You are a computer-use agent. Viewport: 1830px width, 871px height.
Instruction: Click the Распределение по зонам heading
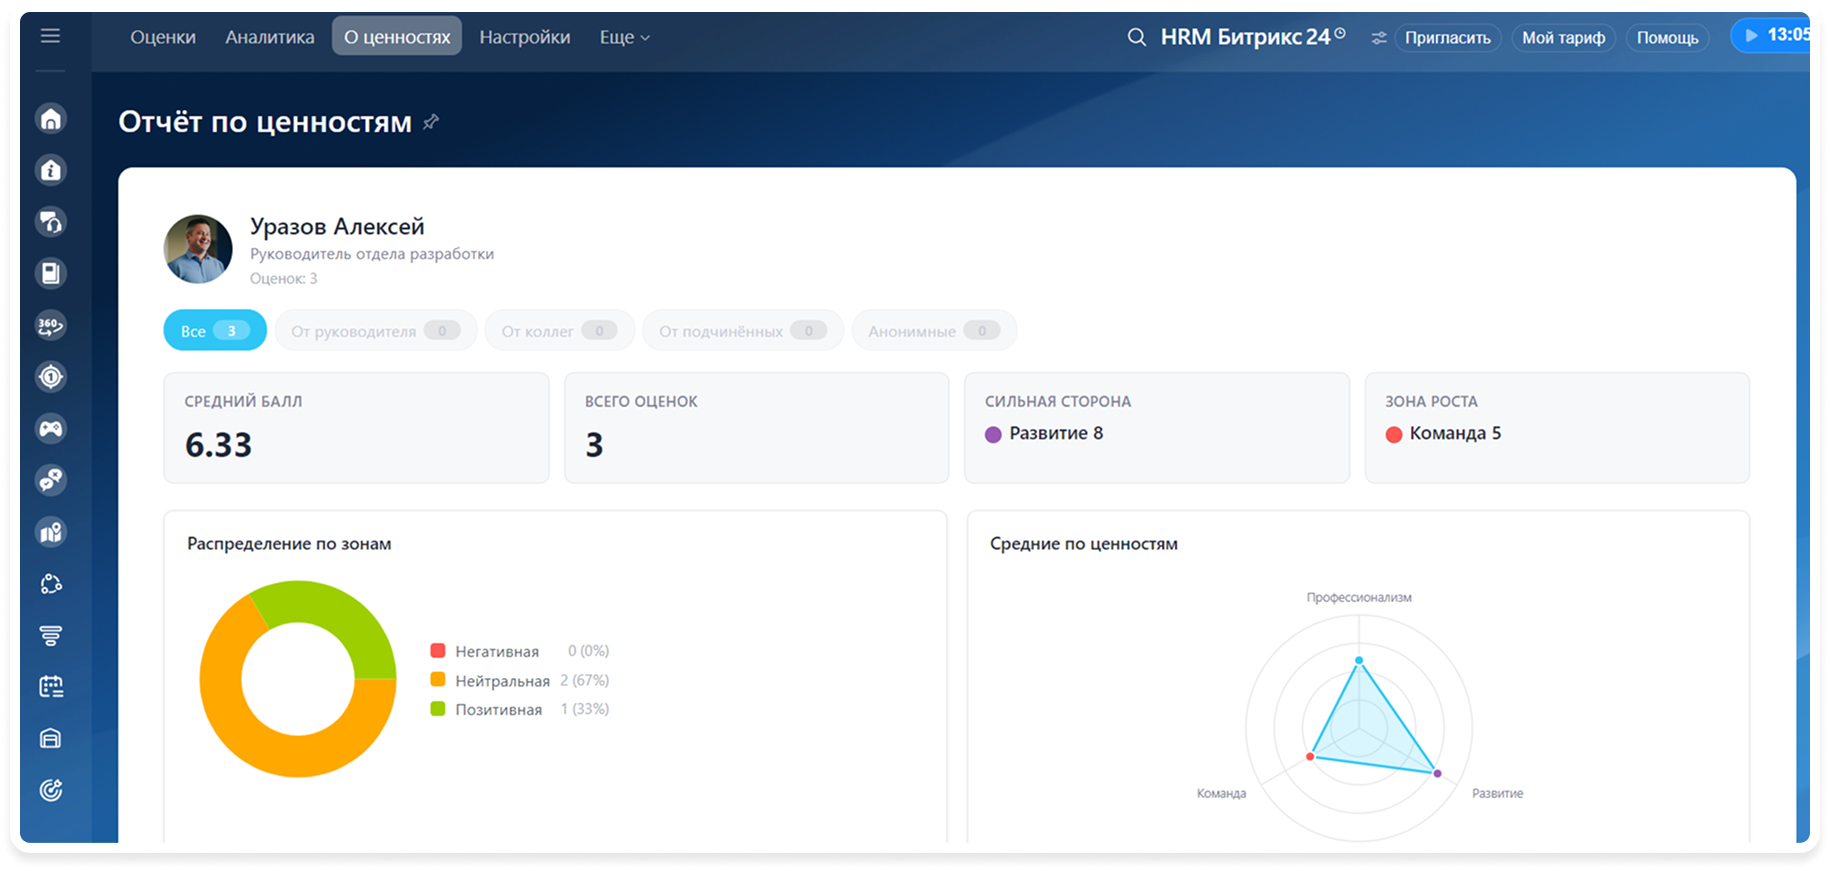click(x=289, y=544)
